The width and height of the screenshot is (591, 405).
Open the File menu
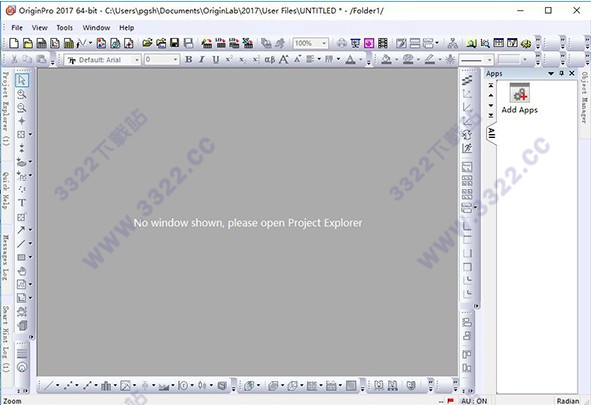pos(17,28)
